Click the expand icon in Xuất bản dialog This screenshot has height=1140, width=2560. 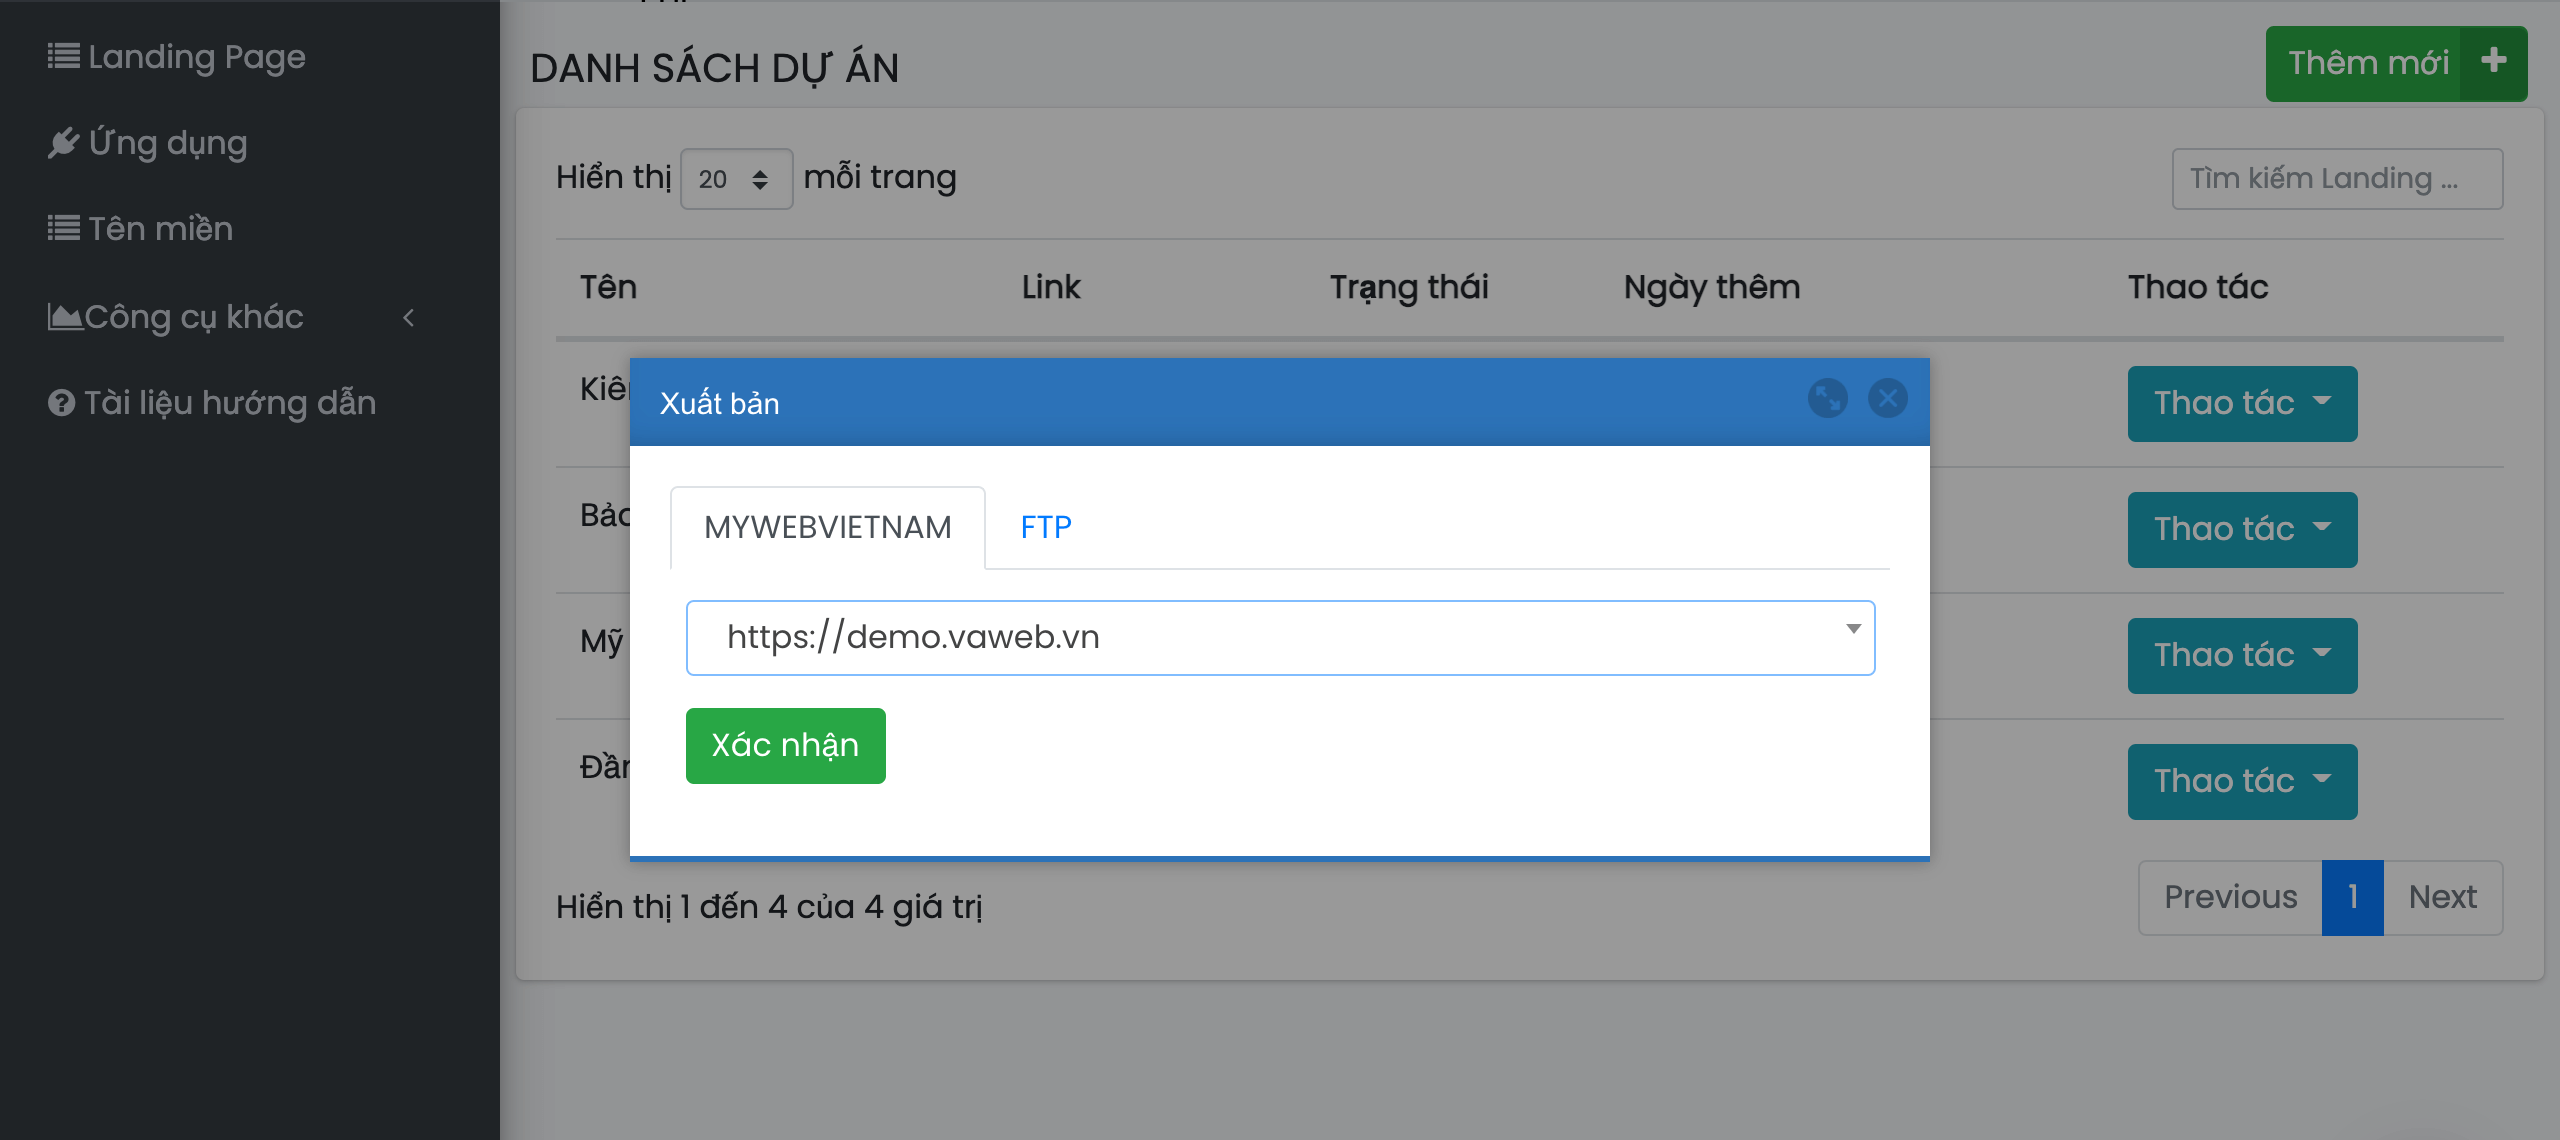1827,399
